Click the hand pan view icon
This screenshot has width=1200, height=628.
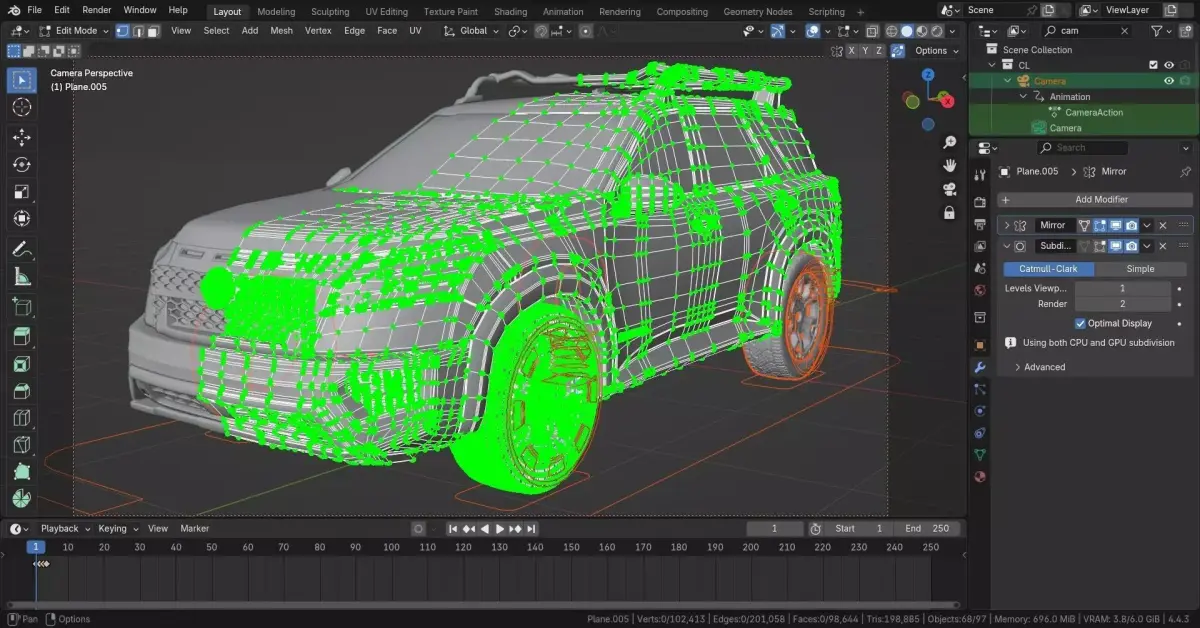949,165
